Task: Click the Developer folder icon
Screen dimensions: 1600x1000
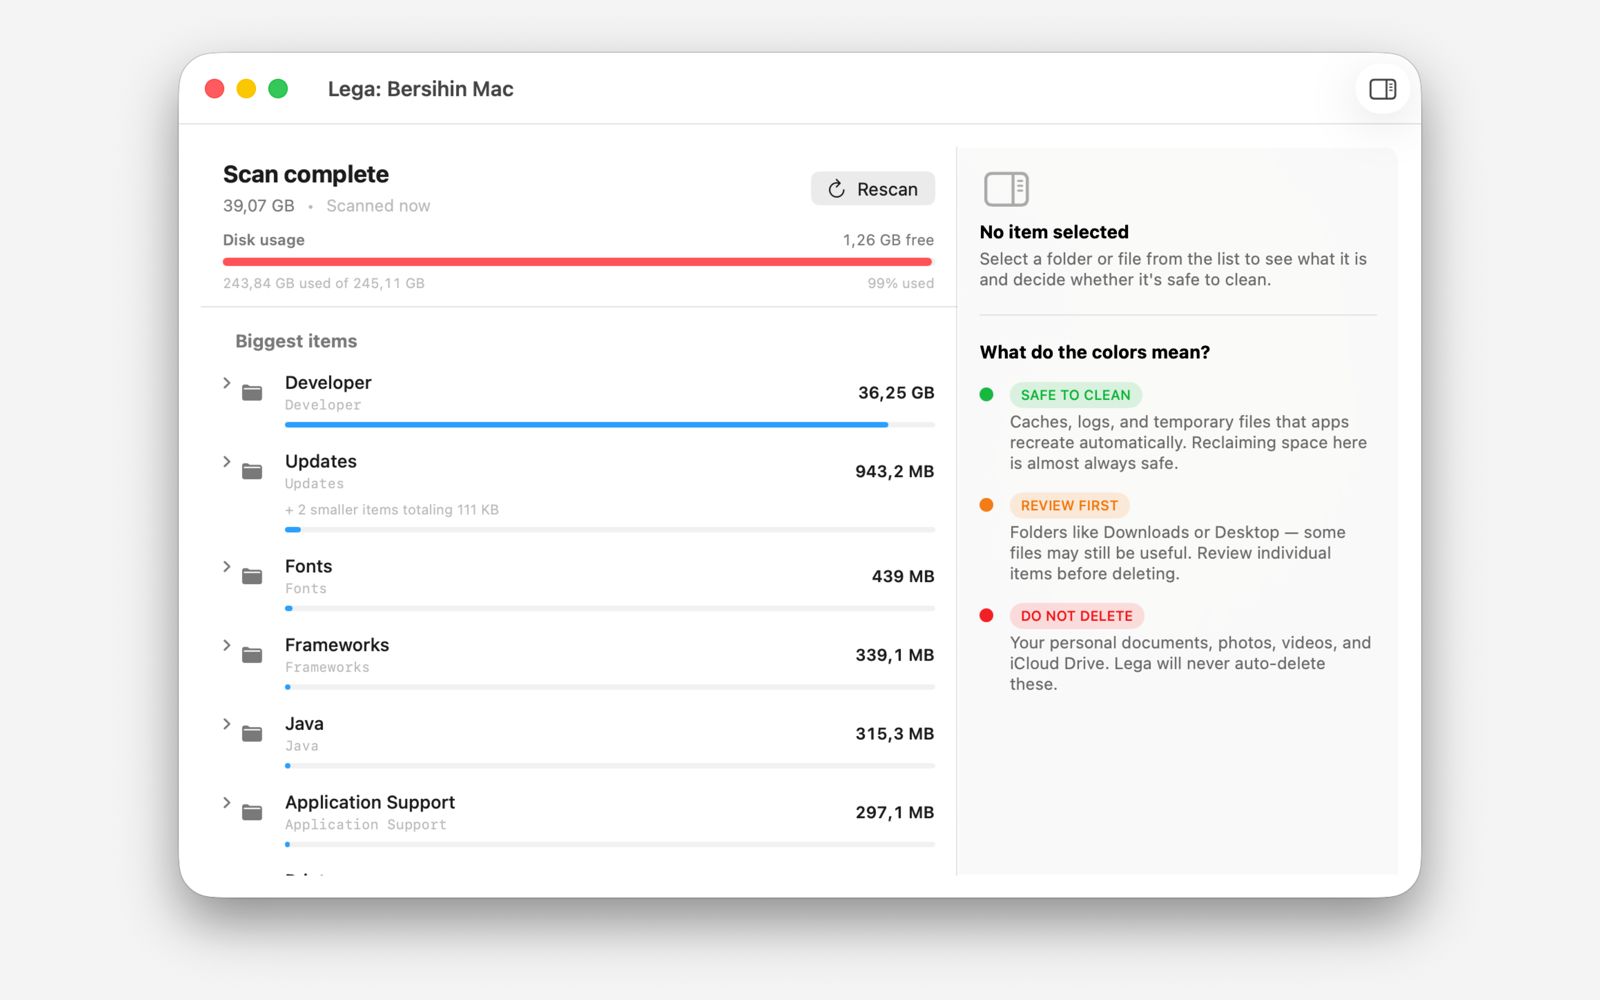Action: point(252,393)
